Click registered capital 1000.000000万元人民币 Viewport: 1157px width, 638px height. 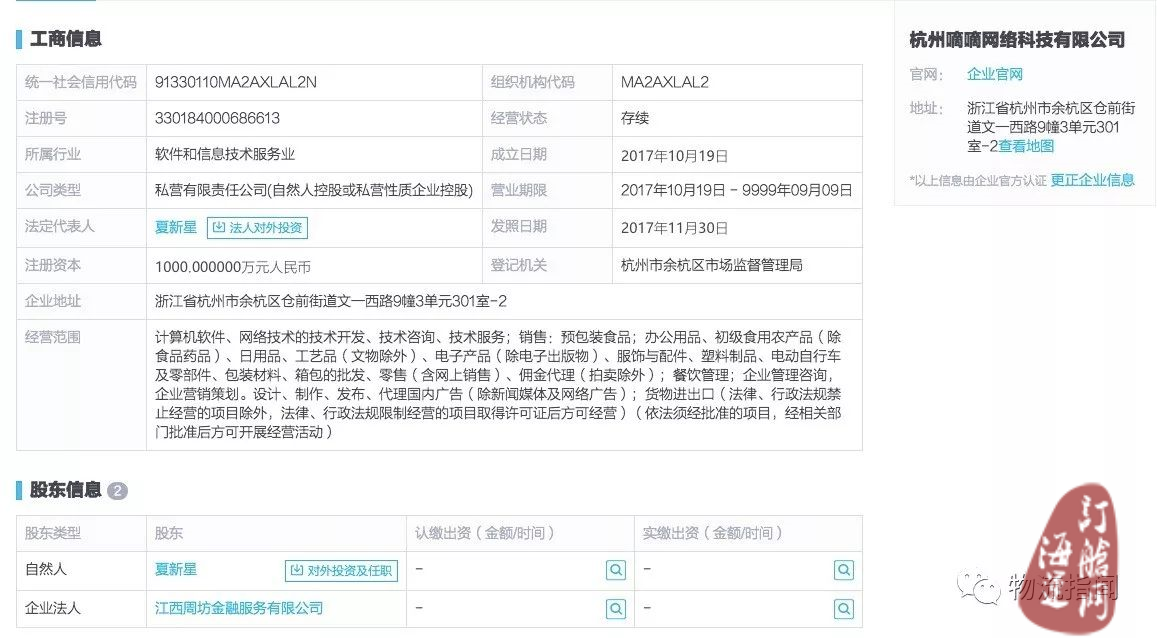pos(232,266)
